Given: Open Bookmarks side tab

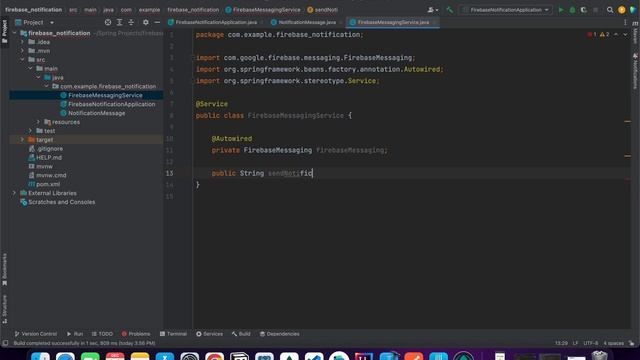Looking at the screenshot, I should point(4,269).
